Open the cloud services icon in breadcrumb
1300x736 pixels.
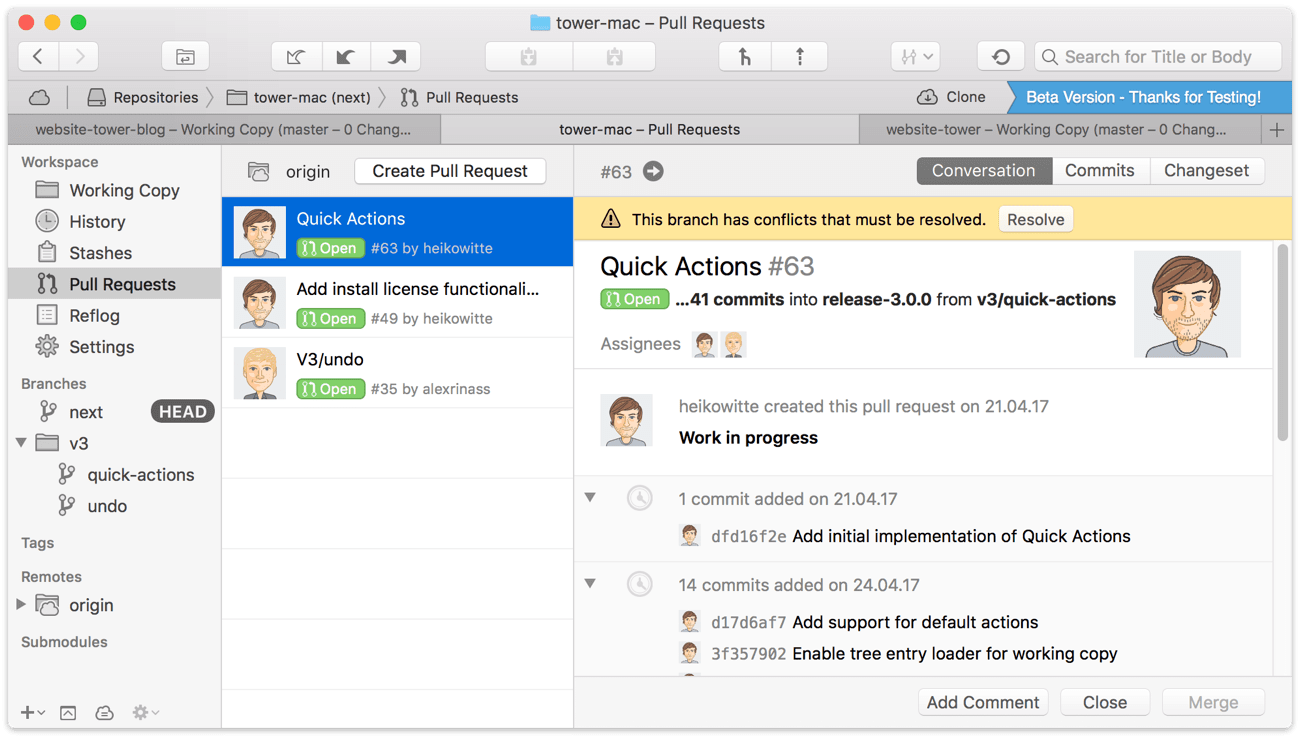[39, 97]
